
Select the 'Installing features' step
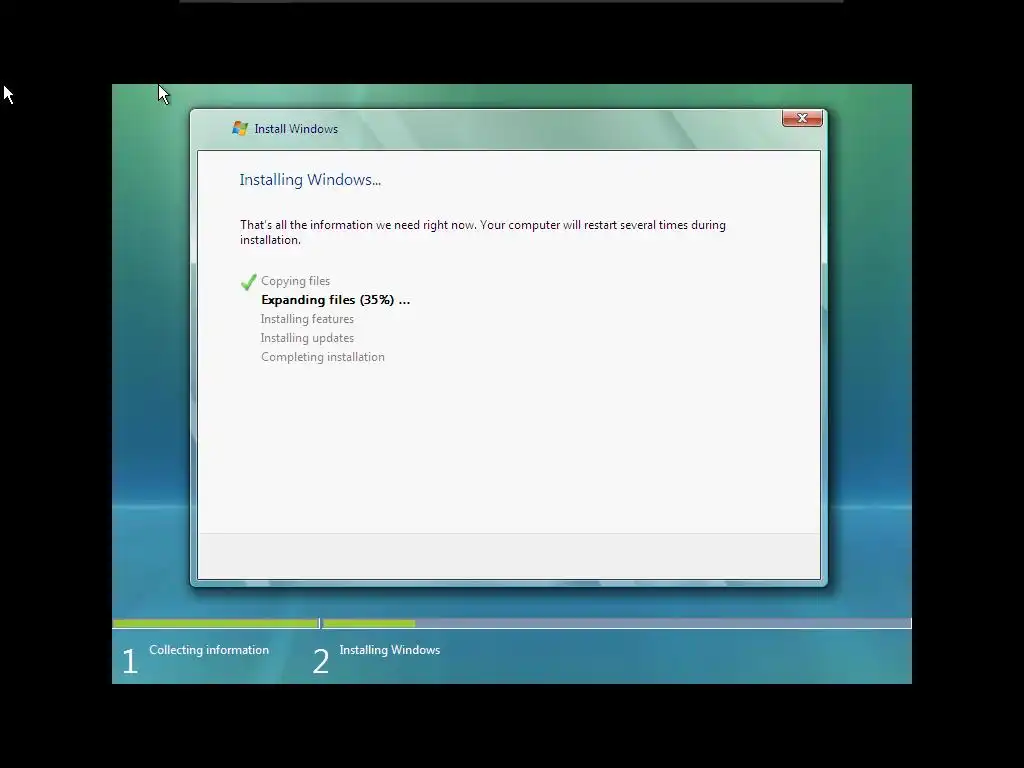click(x=307, y=319)
